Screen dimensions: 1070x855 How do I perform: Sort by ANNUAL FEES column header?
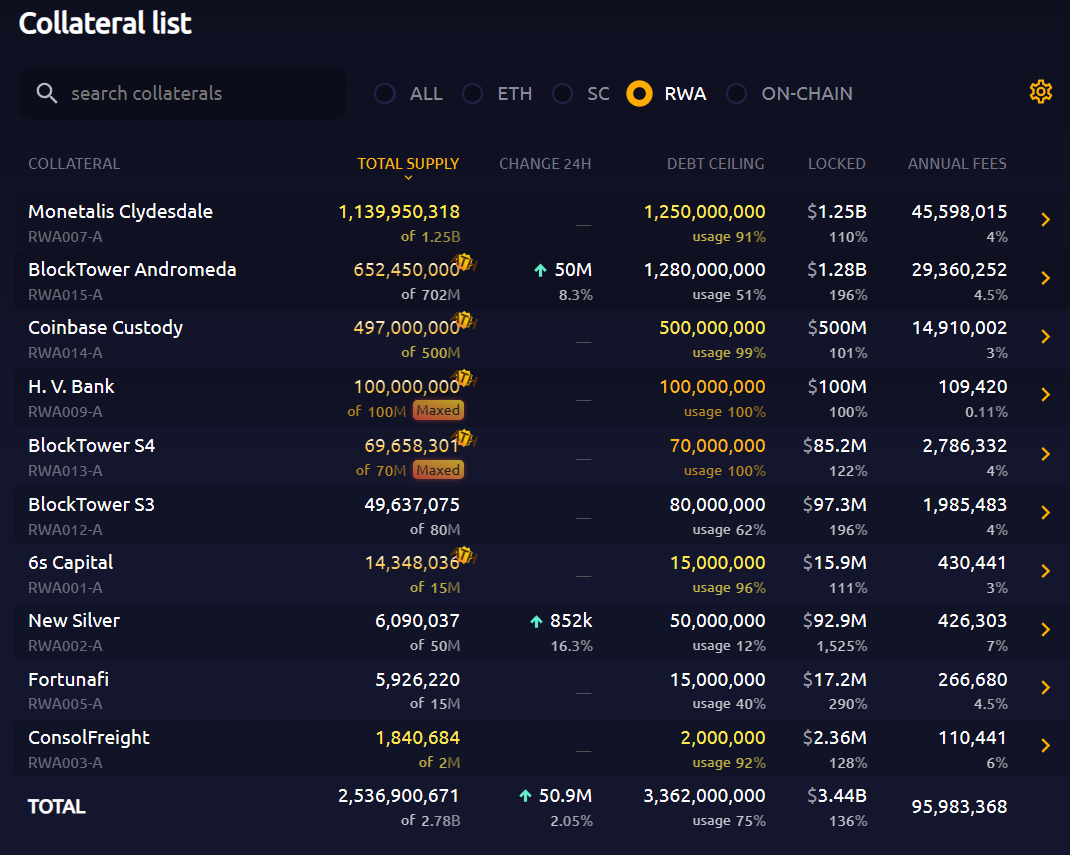(957, 164)
